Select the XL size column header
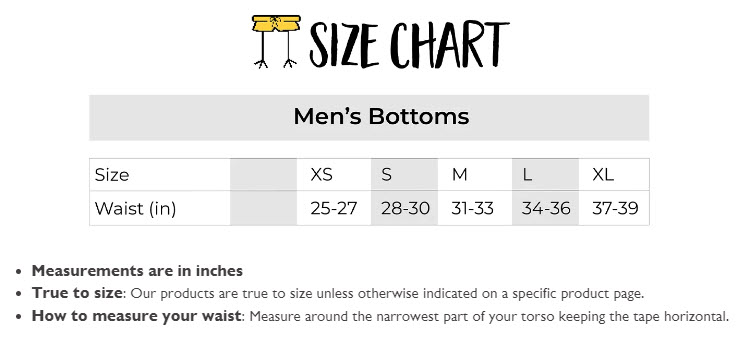This screenshot has height=363, width=742. click(614, 175)
